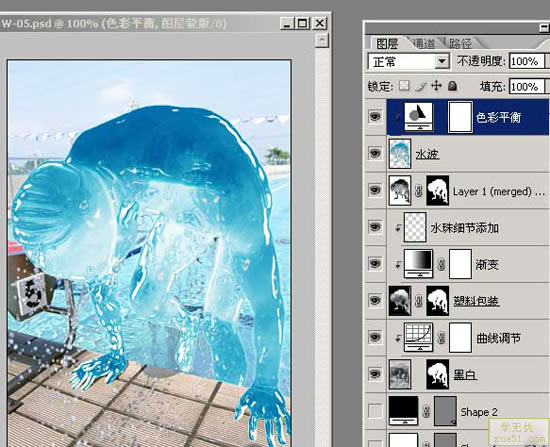The height and width of the screenshot is (447, 550).
Task: Switch to the 通道 channels tab
Action: [x=424, y=44]
